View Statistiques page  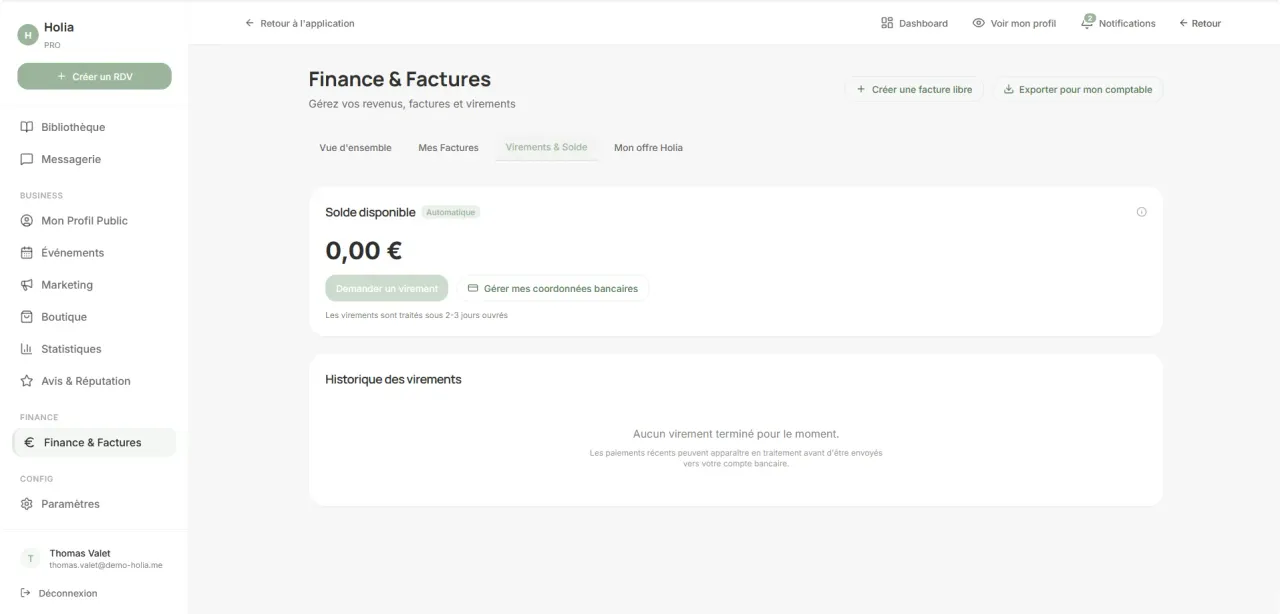coord(94,349)
